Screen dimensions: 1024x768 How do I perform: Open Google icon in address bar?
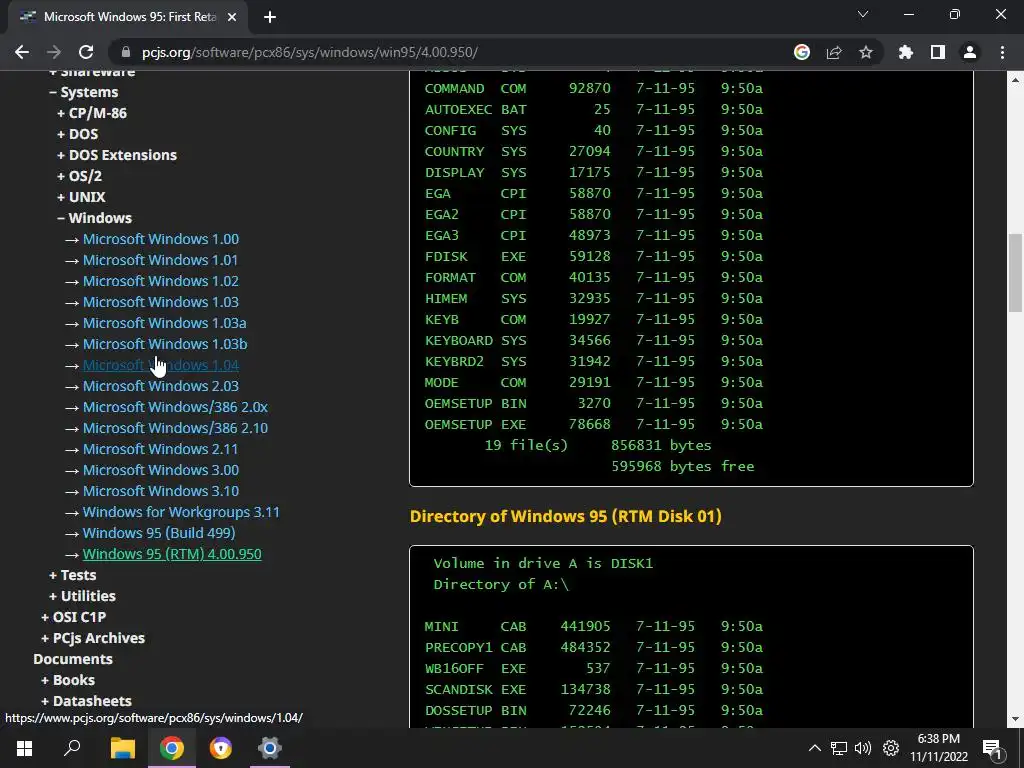pyautogui.click(x=802, y=52)
